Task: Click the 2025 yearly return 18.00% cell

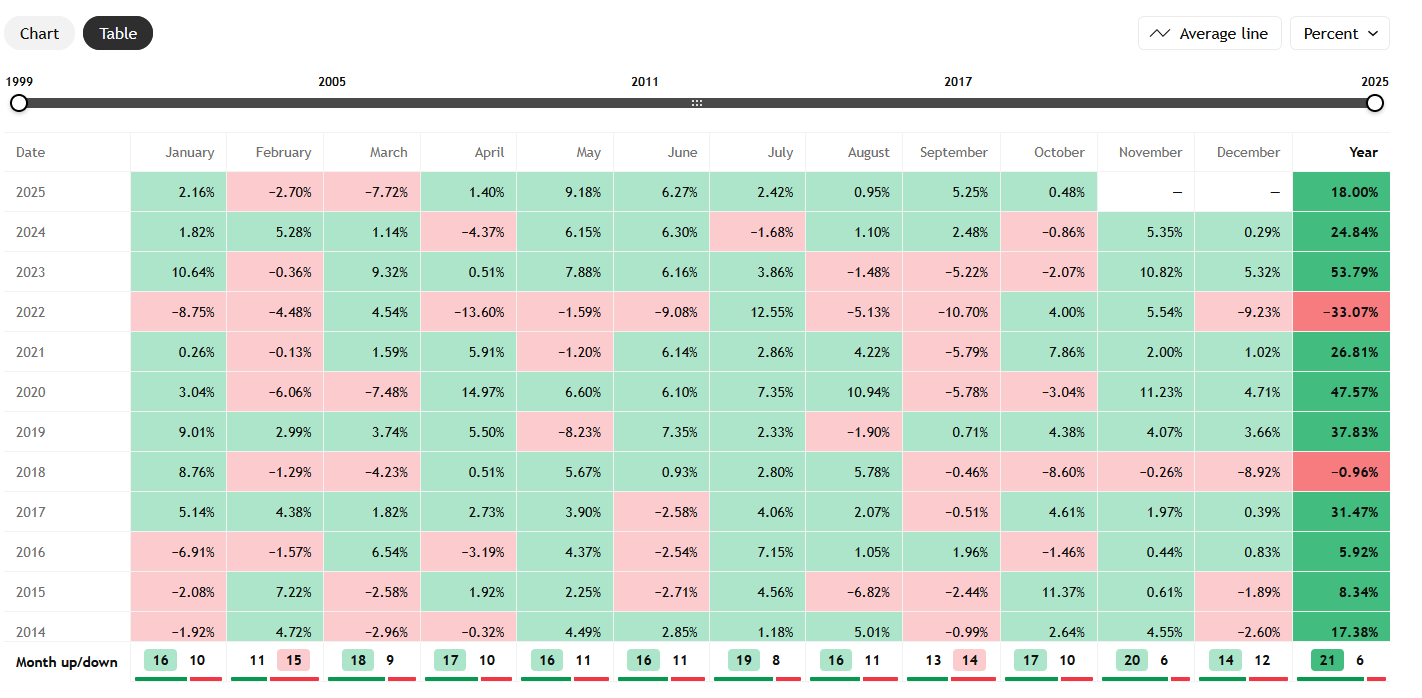Action: coord(1341,192)
